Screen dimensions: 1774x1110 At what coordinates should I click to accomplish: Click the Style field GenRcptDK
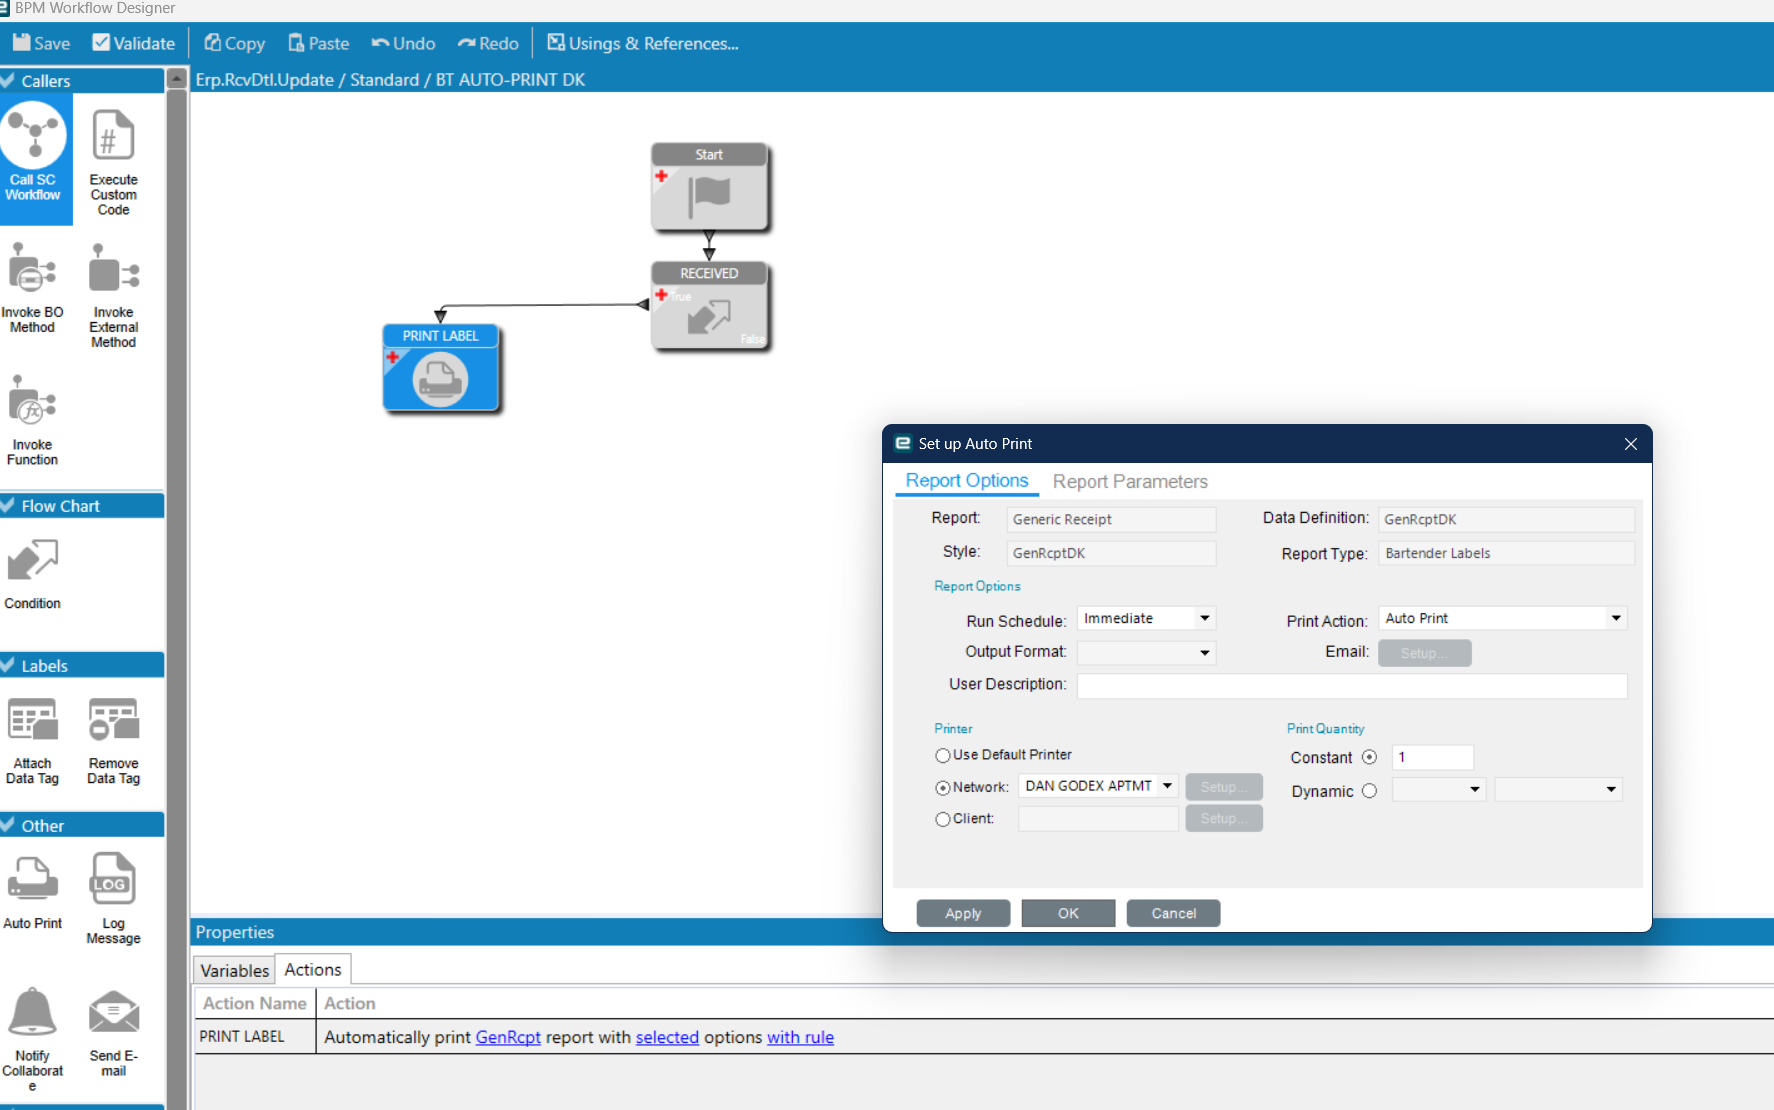(x=1111, y=553)
